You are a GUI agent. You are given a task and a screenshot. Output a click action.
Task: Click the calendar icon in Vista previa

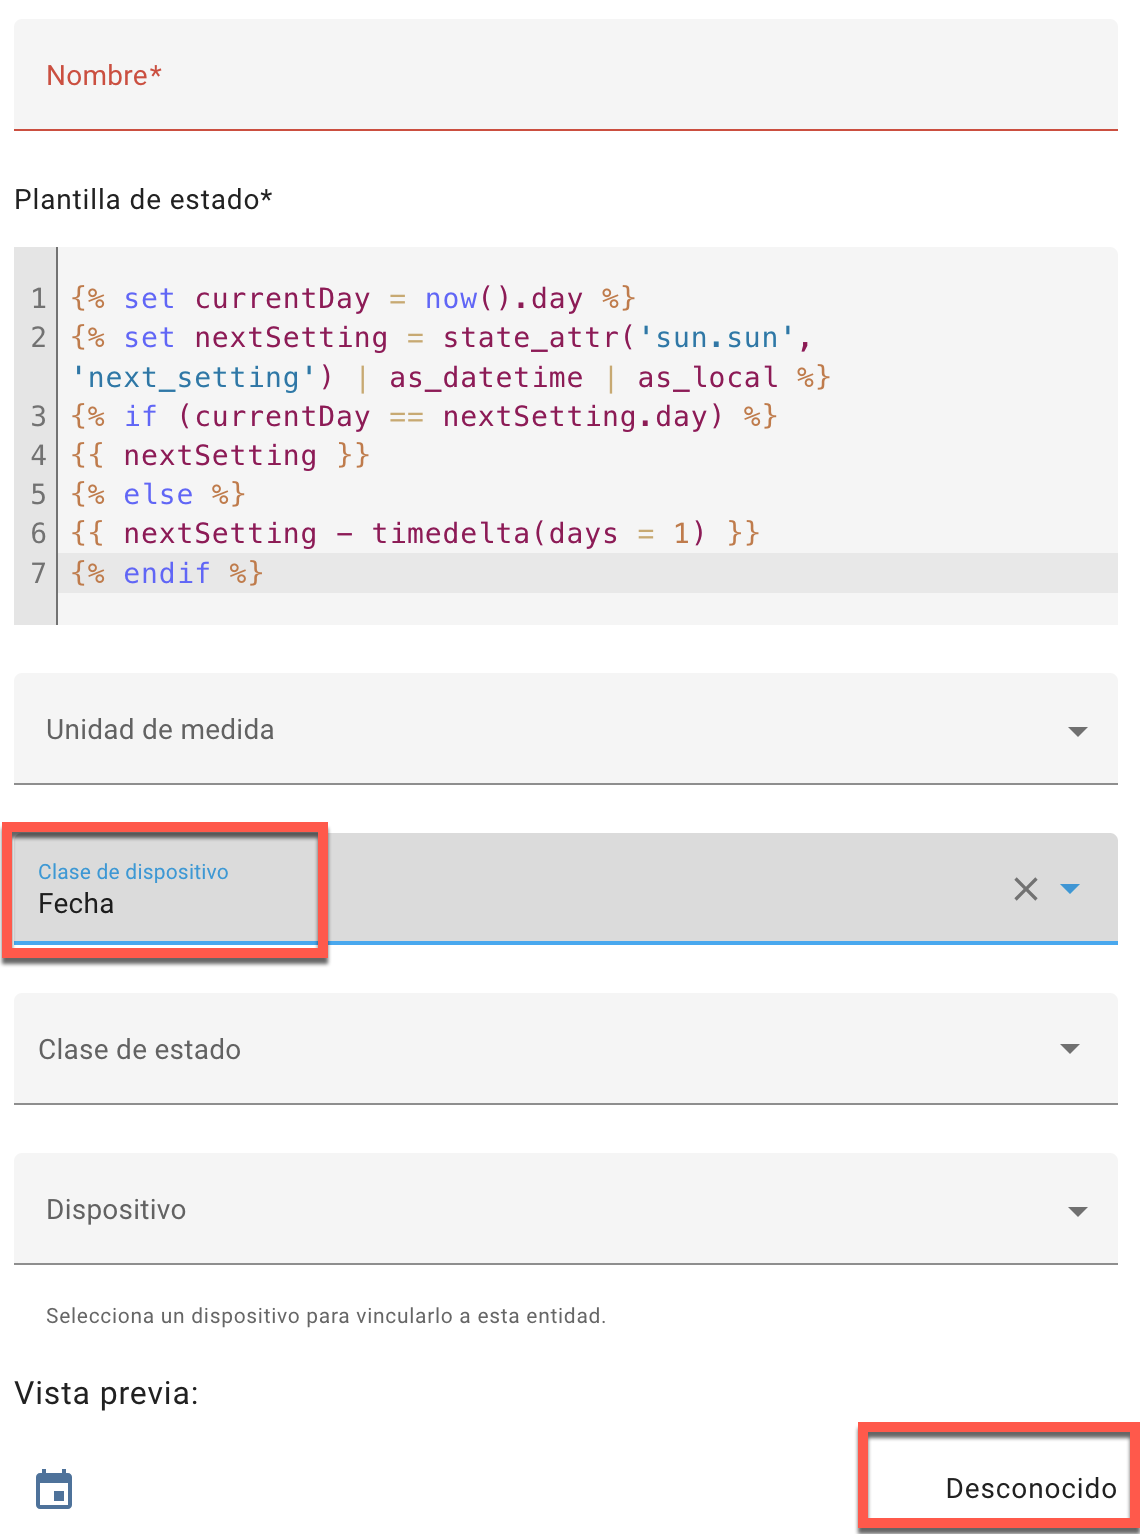pyautogui.click(x=54, y=1489)
